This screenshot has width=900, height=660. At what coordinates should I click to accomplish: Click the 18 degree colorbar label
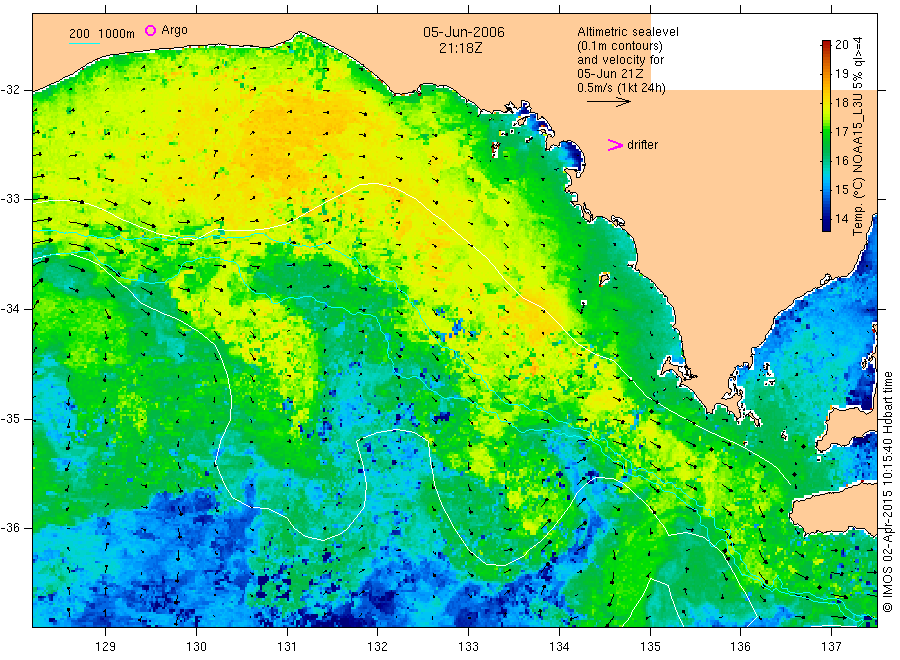[841, 103]
